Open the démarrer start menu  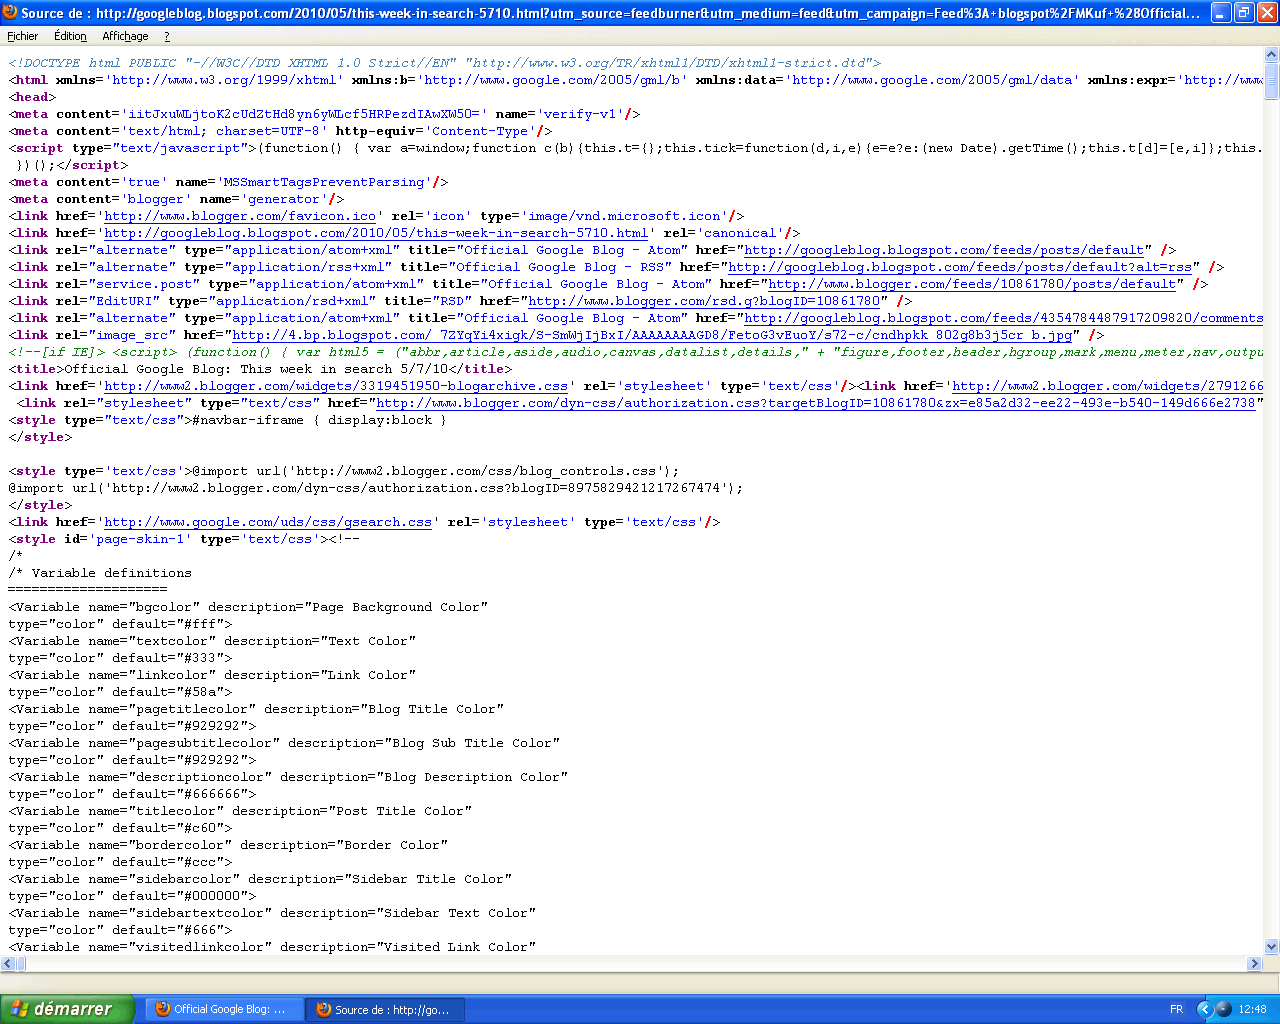66,1009
